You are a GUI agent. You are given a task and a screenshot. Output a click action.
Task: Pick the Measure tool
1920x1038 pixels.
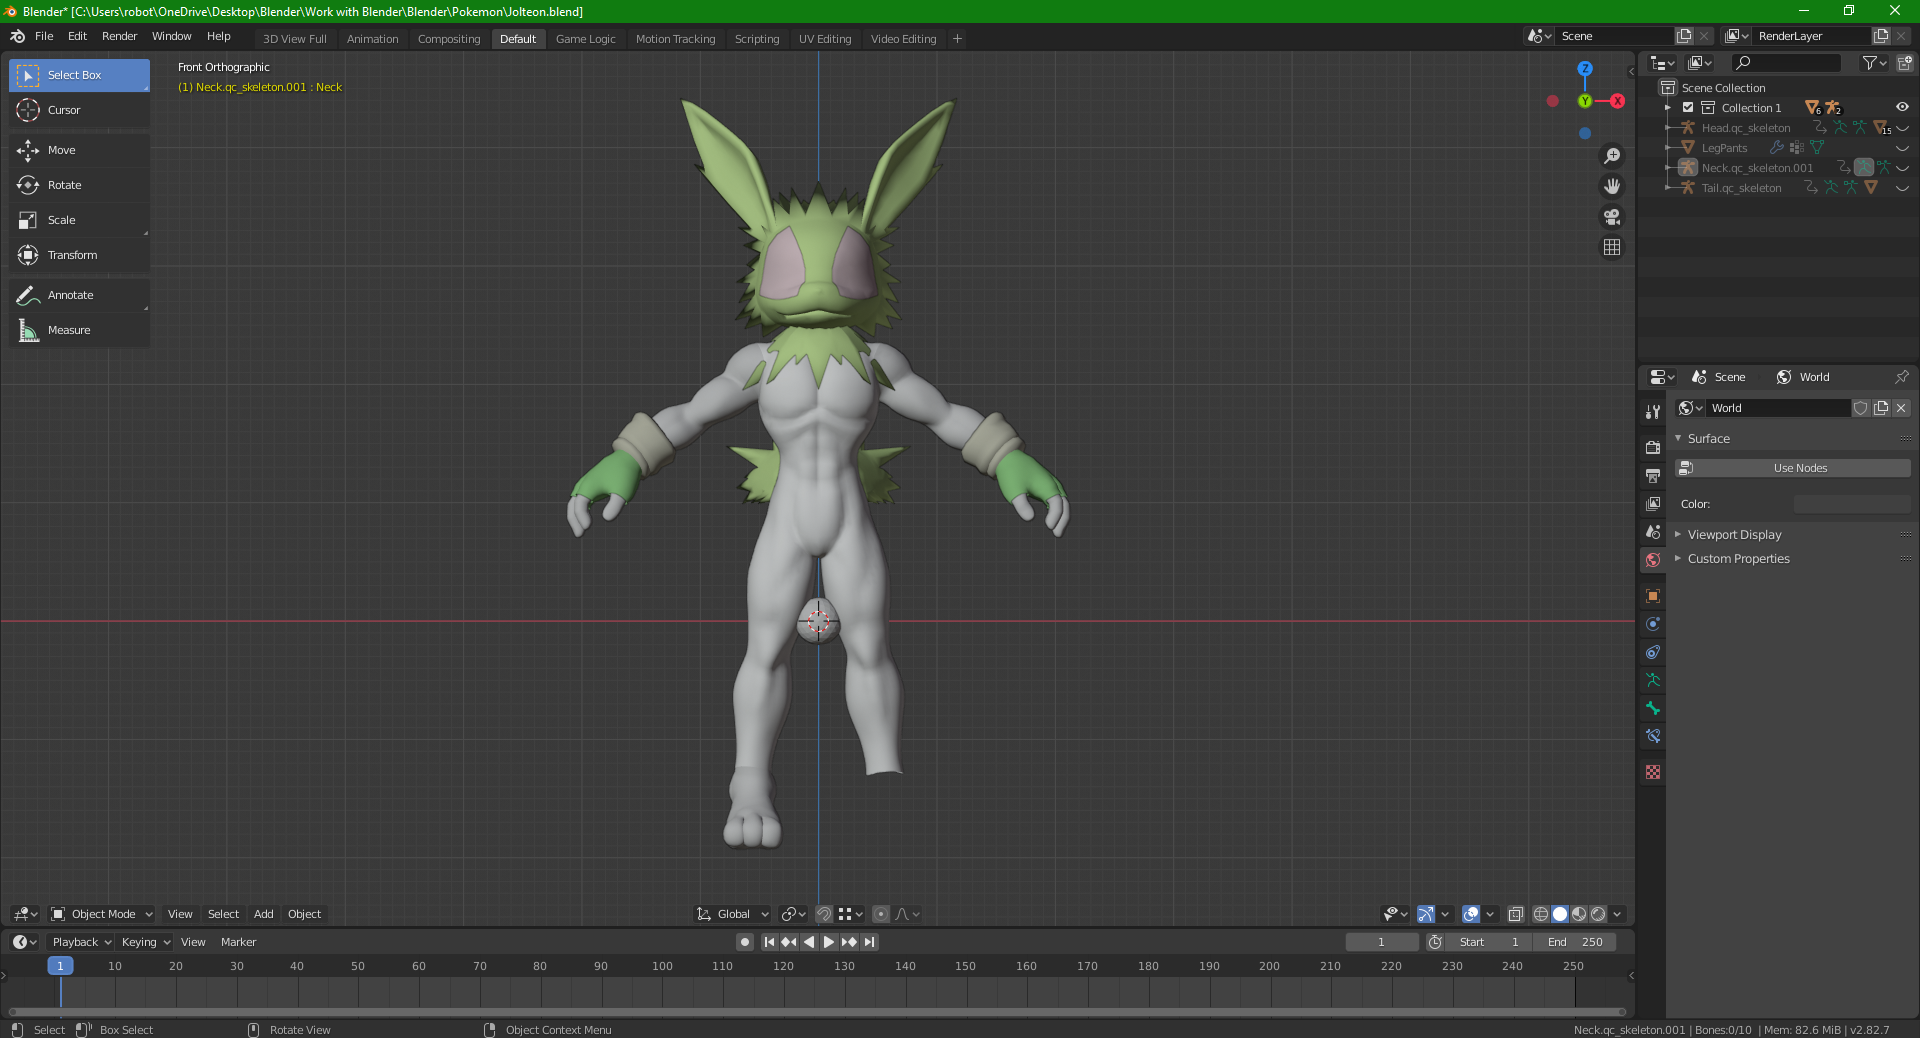pyautogui.click(x=79, y=330)
